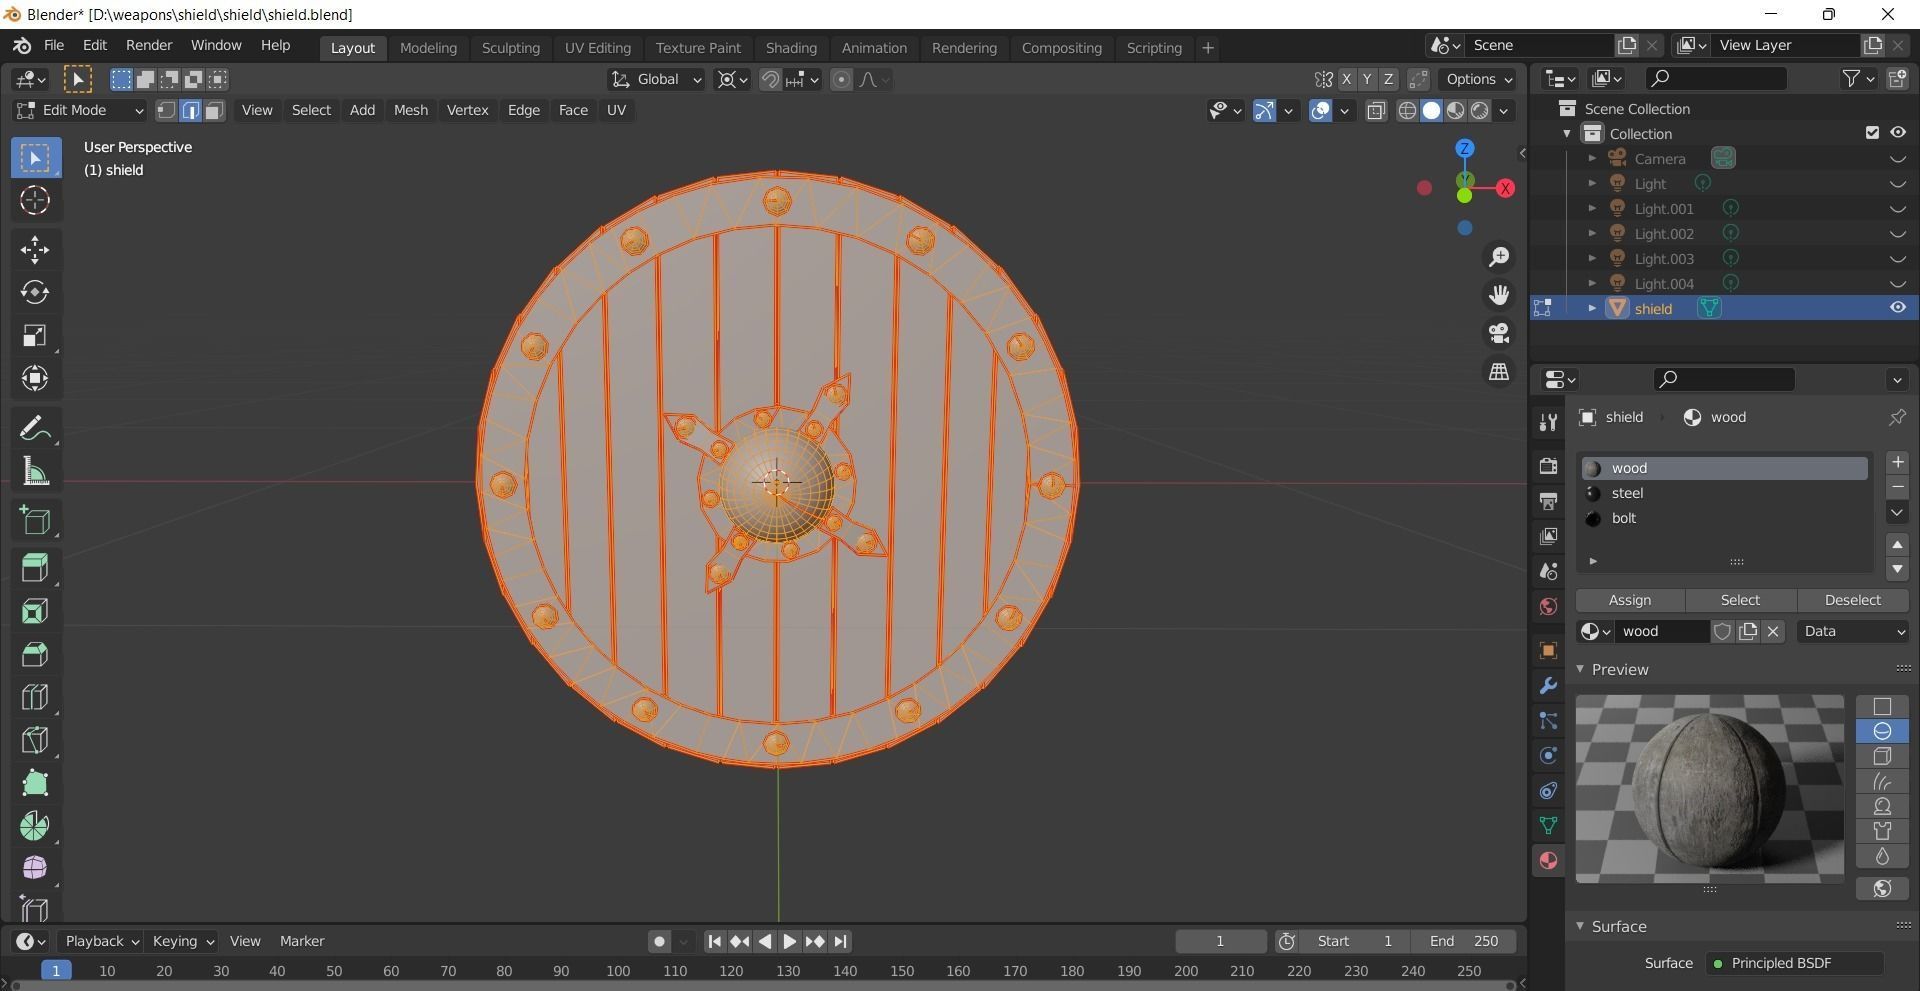Select the Smooth tool
Image resolution: width=1920 pixels, height=991 pixels.
point(35,868)
